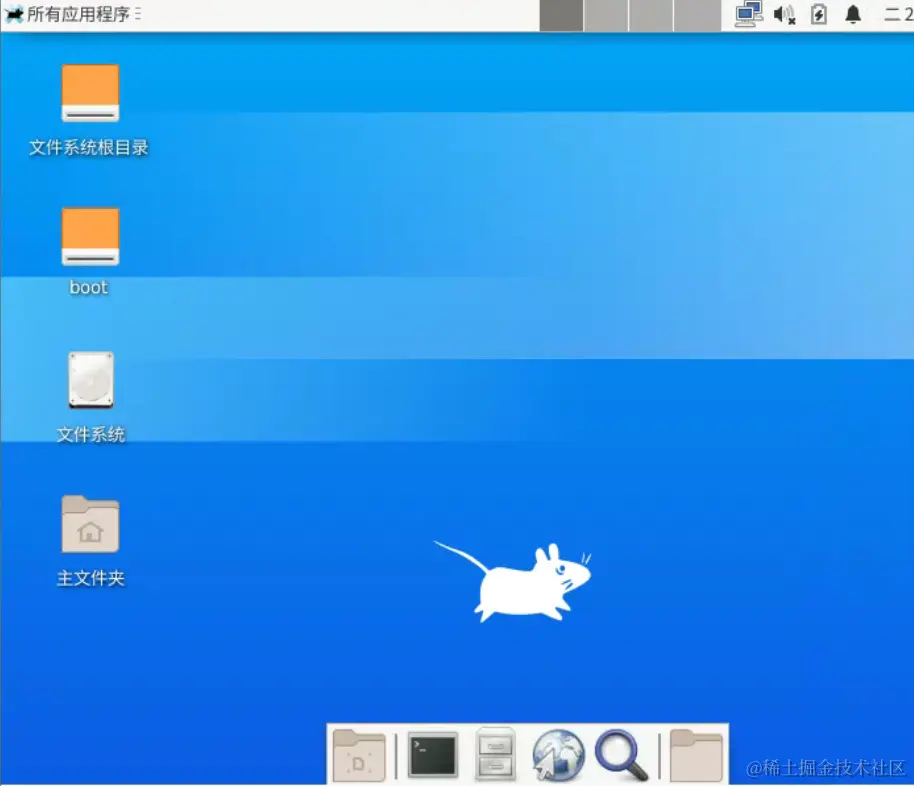914x786 pixels.
Task: Show notifications via the bell icon
Action: 853,14
